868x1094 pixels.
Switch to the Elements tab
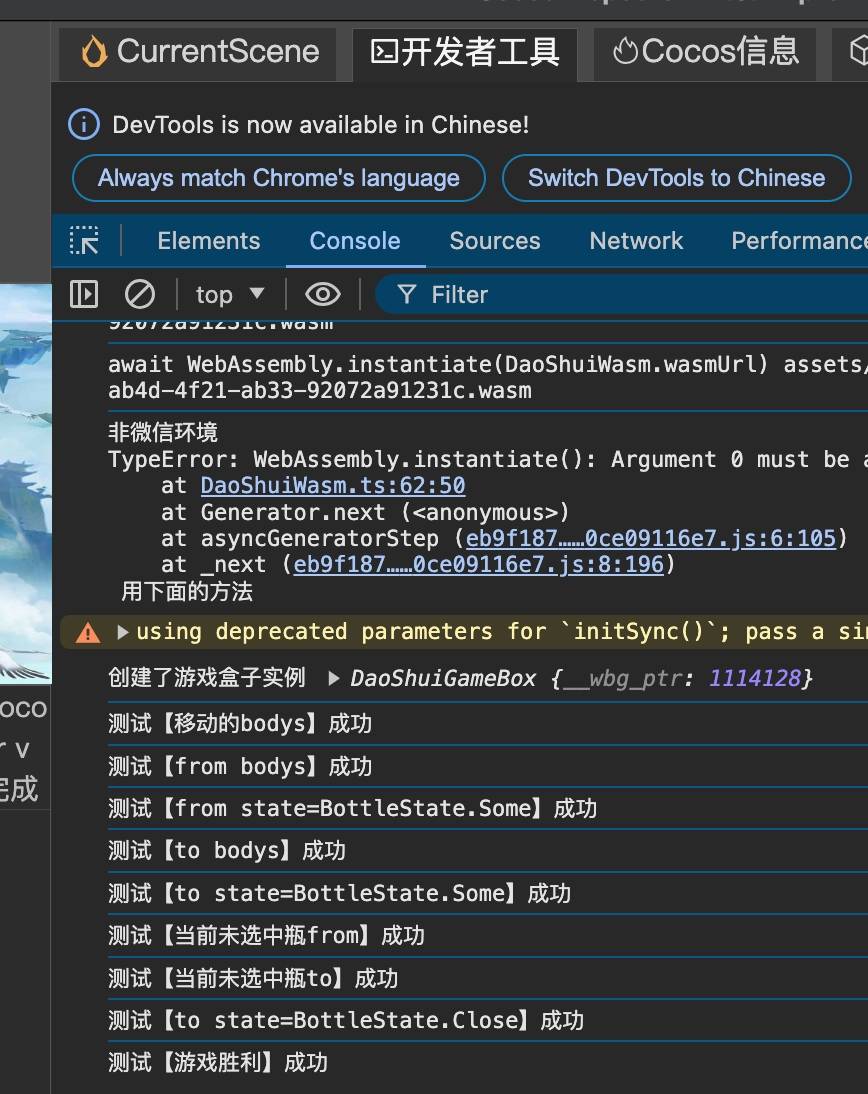point(208,241)
